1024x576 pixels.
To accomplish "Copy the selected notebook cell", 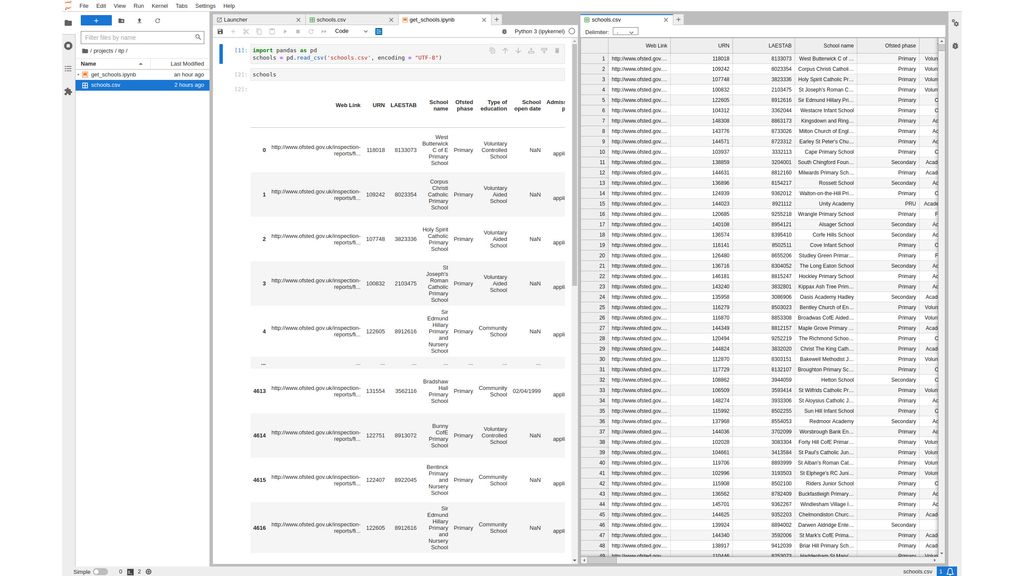I will pyautogui.click(x=259, y=30).
